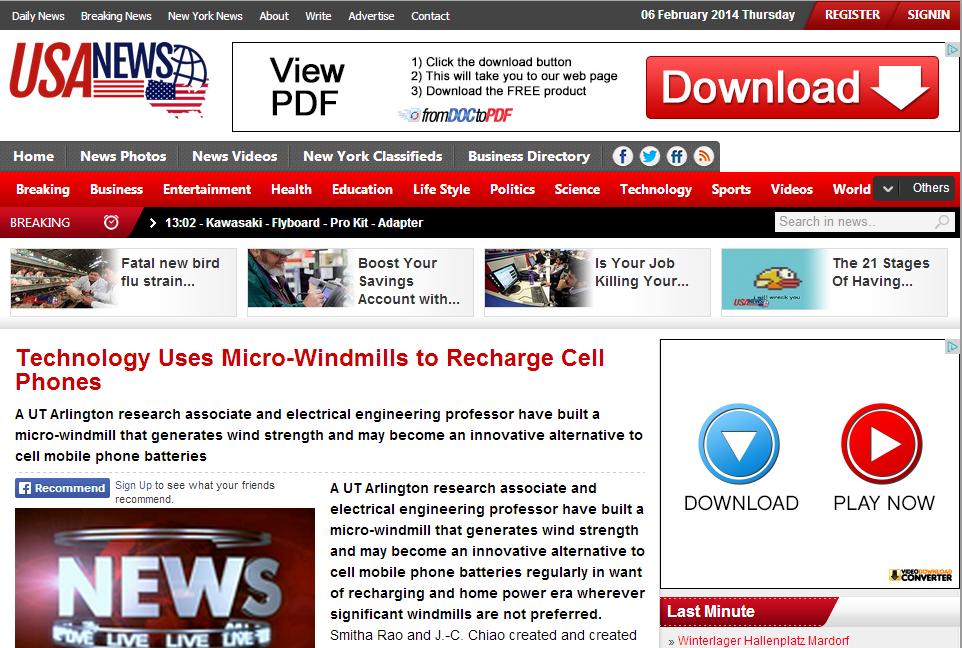Open the Twitter bird icon

[650, 156]
